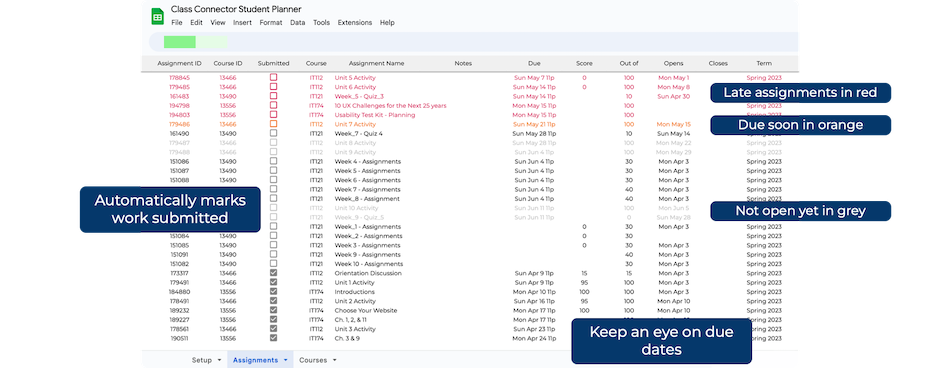This screenshot has height=368, width=940.
Task: Uncheck Submitted box for Ch. 3 & 9
Action: pos(273,338)
